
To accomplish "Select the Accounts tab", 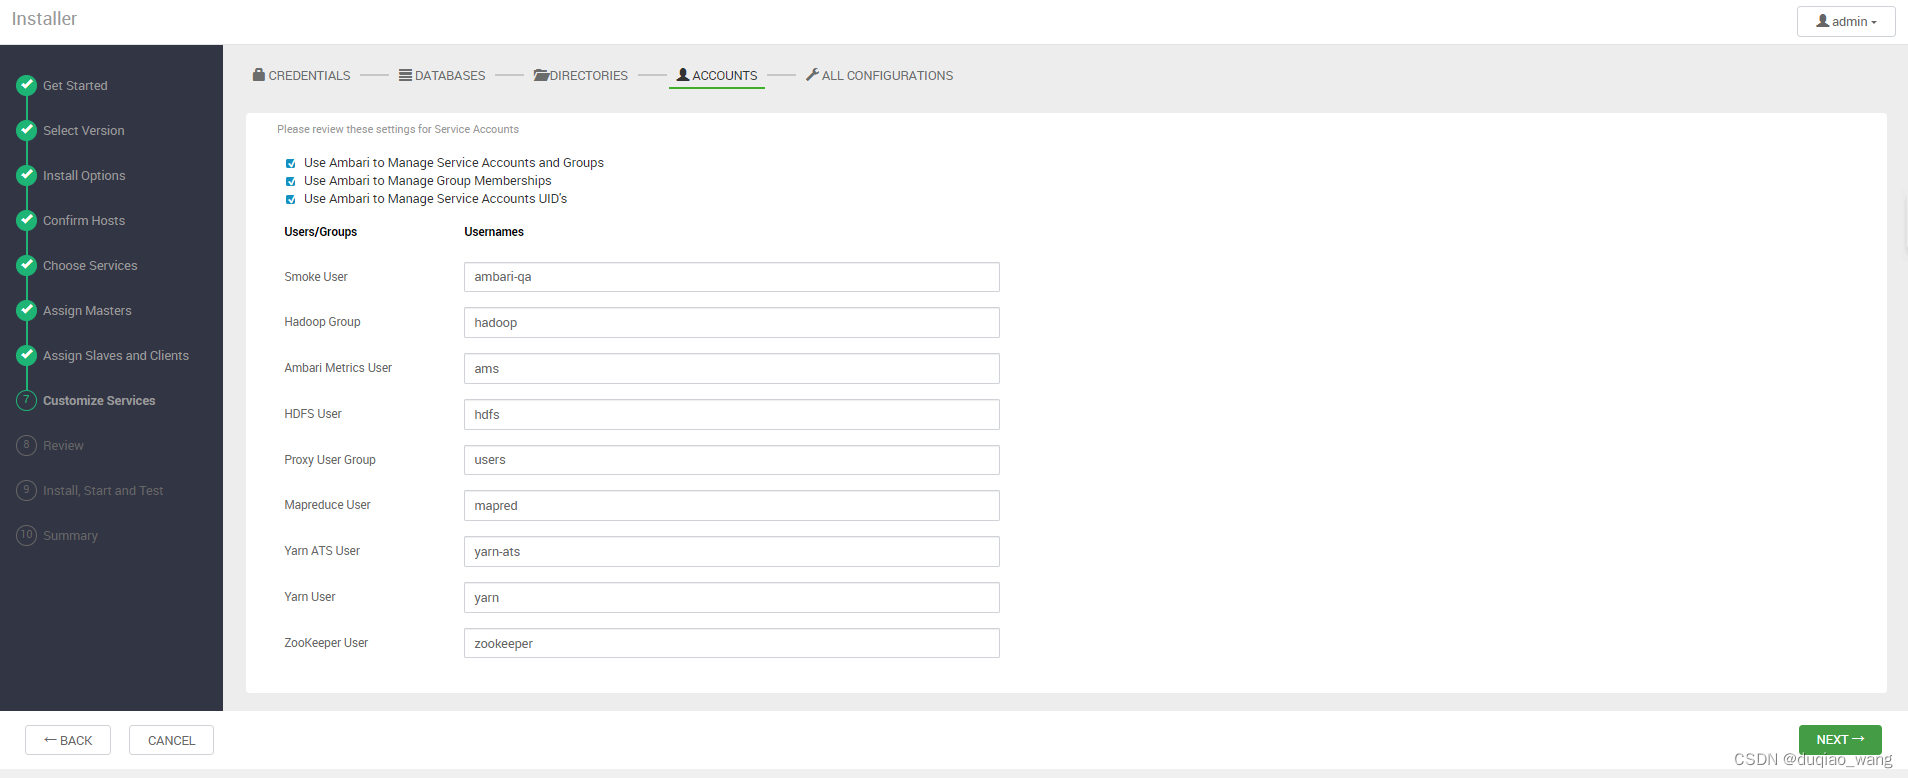I will pyautogui.click(x=717, y=75).
